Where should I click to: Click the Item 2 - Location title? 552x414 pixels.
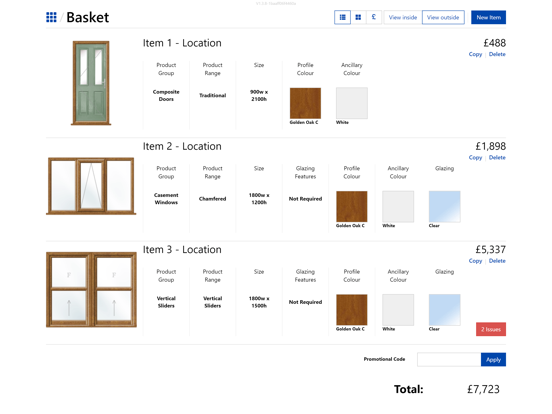click(182, 146)
